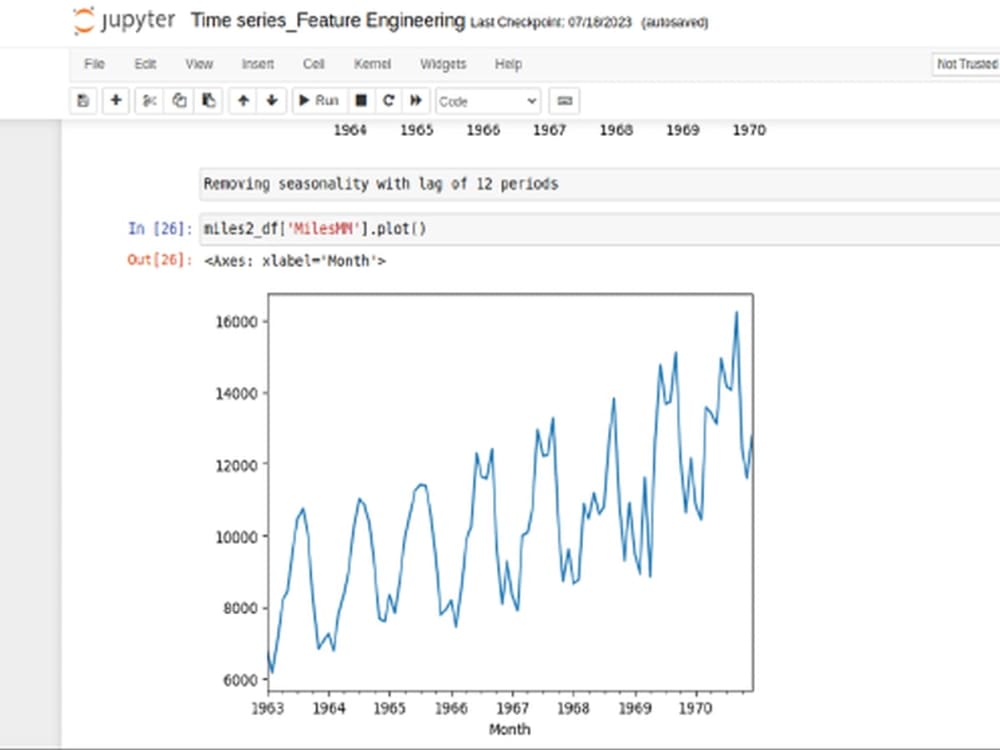1000x750 pixels.
Task: Open the Edit menu
Action: pyautogui.click(x=145, y=64)
